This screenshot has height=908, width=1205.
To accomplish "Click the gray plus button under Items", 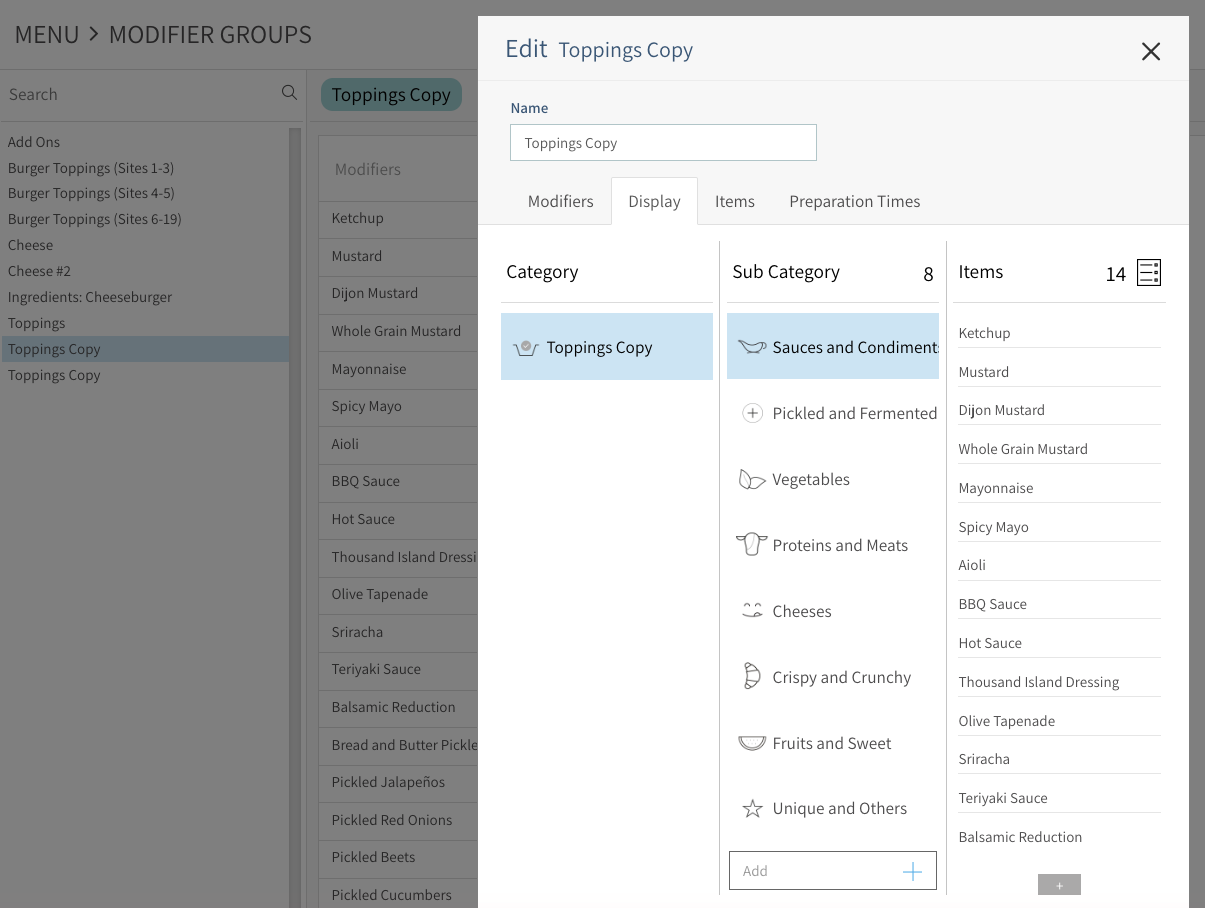I will [x=1059, y=885].
